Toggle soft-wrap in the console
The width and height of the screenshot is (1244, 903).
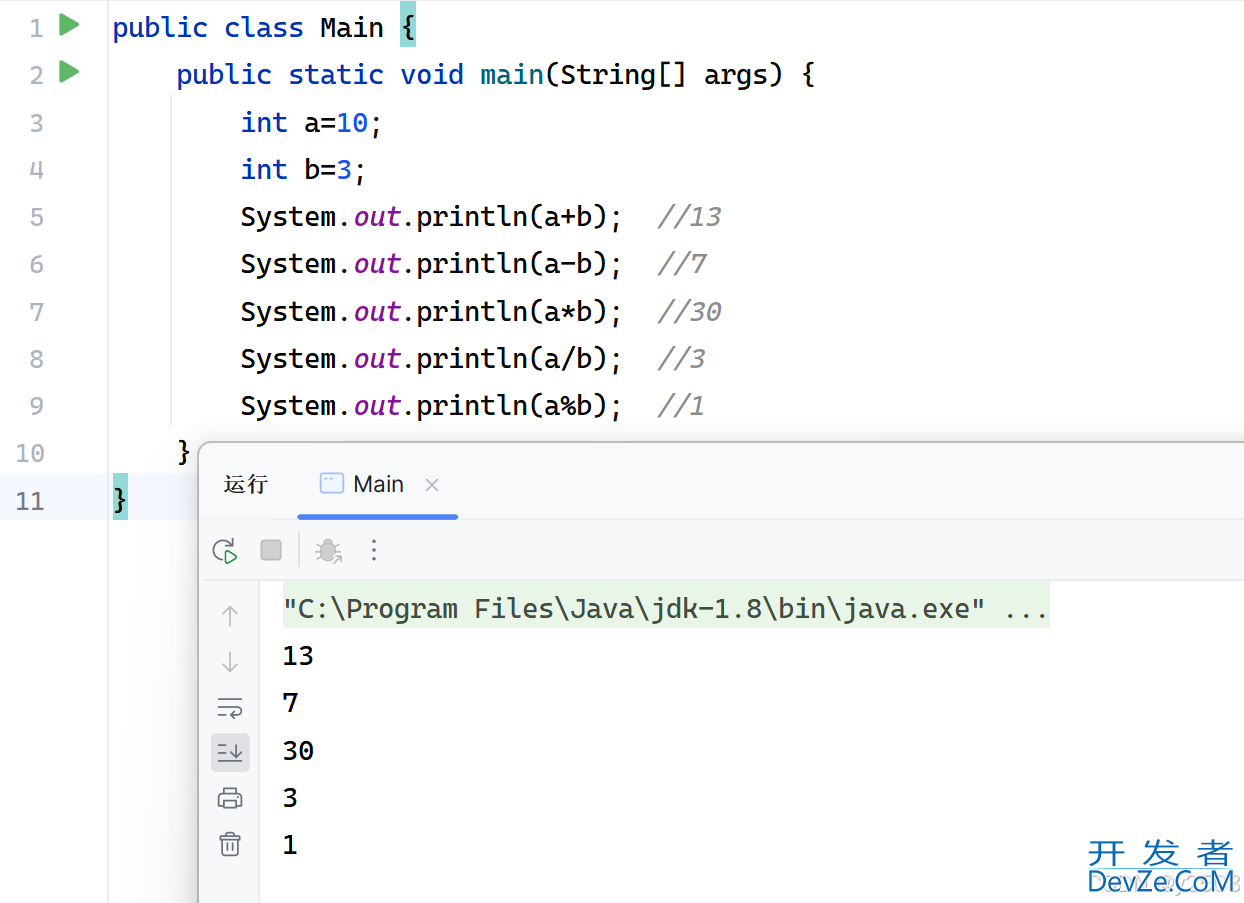coord(230,708)
